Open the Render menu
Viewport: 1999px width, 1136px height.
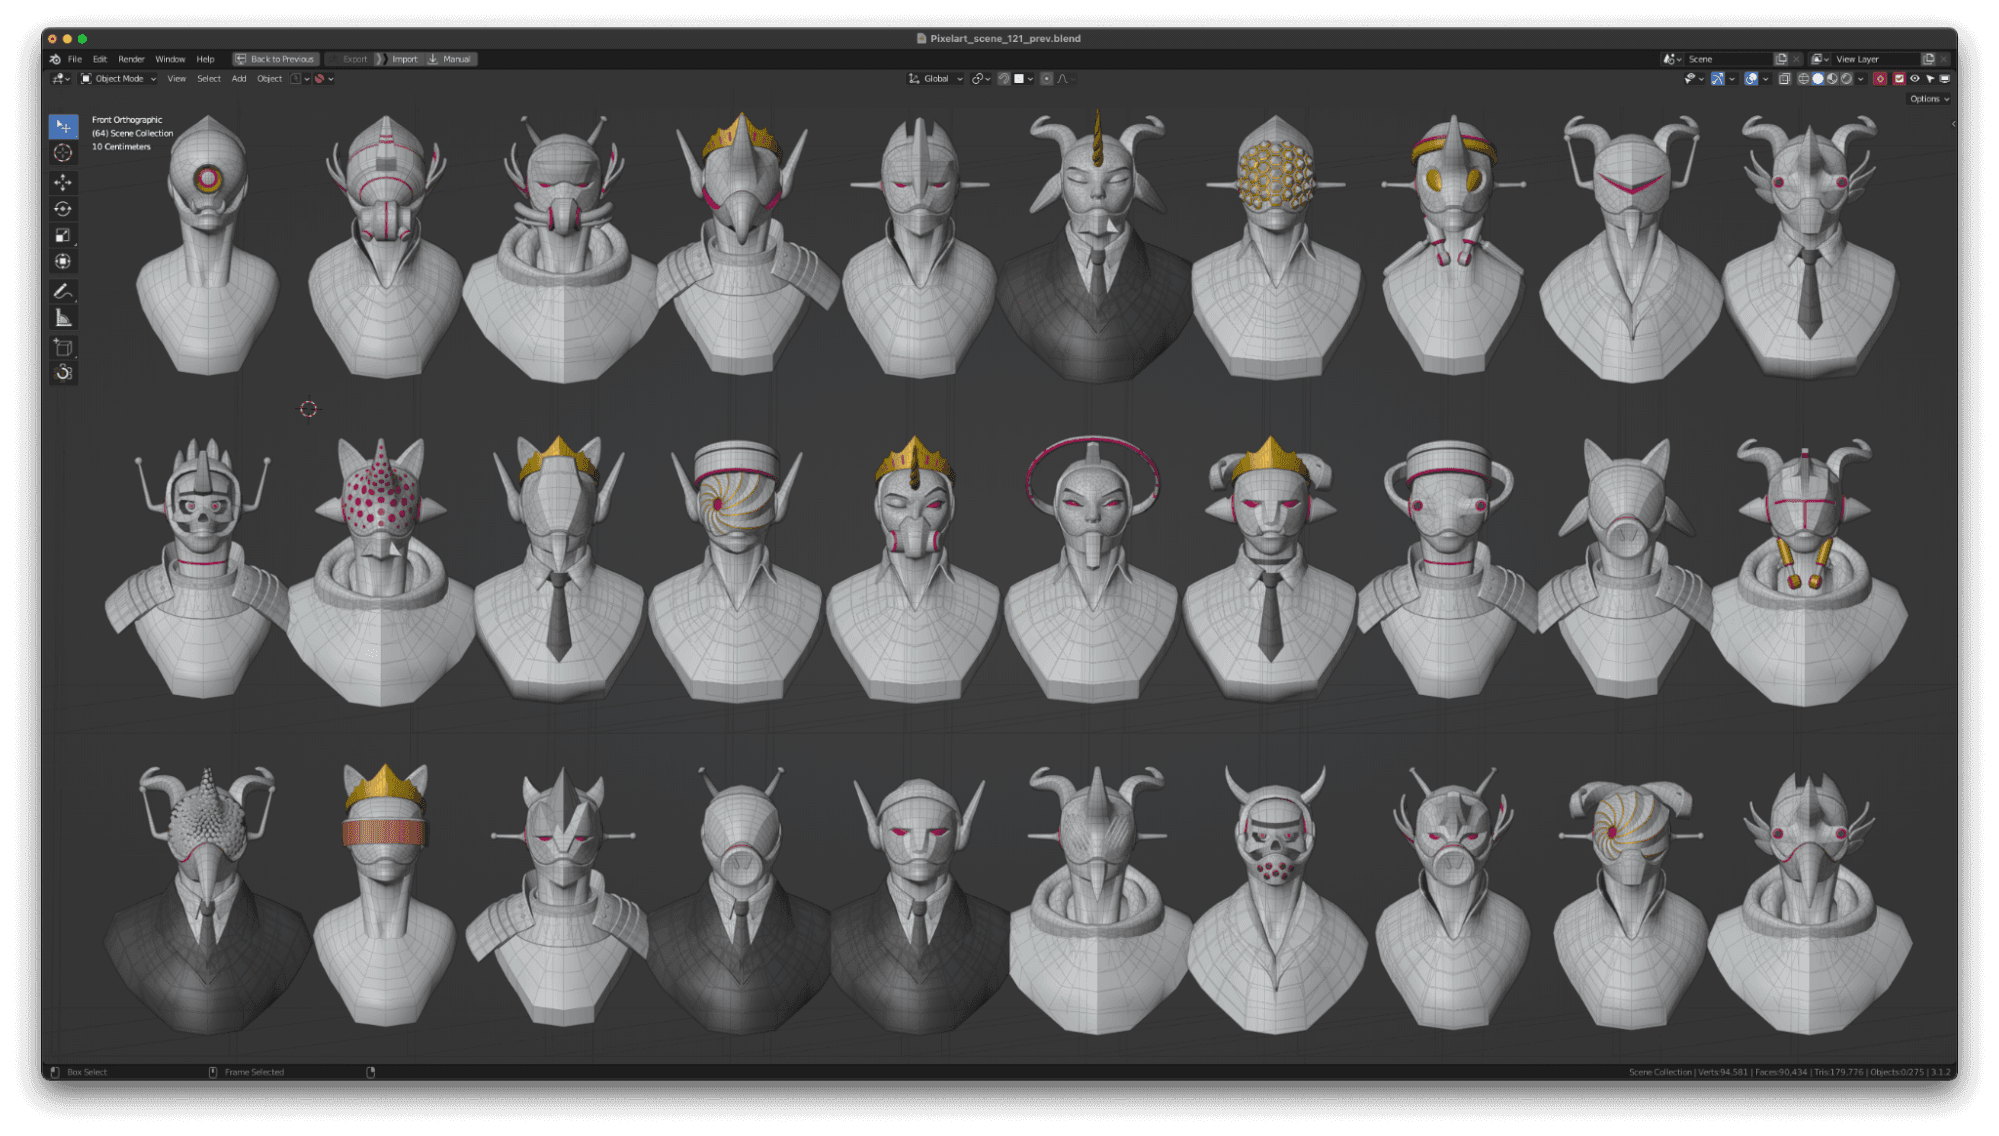tap(131, 59)
